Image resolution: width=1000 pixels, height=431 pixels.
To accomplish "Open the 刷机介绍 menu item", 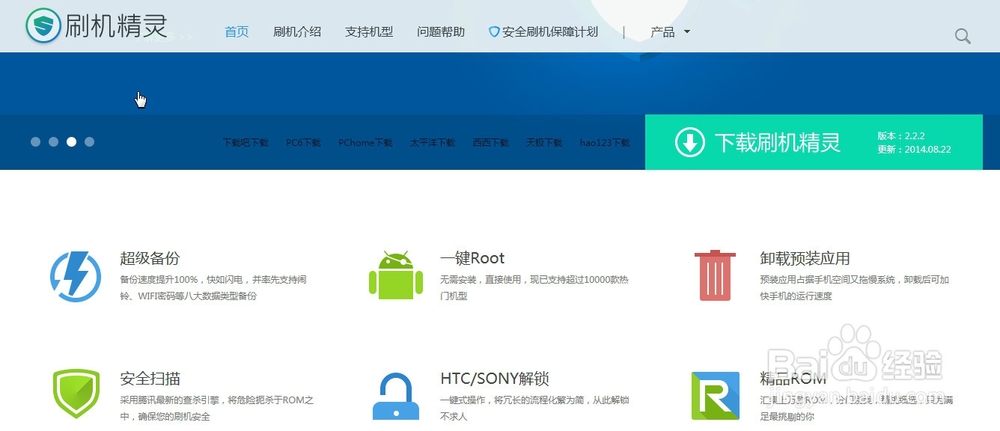I will pos(297,32).
